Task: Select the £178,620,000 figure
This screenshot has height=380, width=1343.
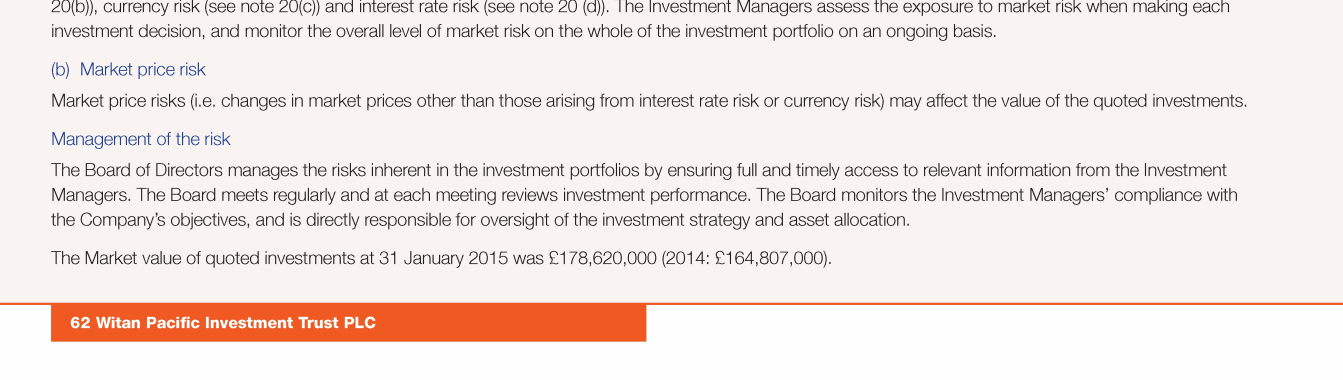Action: click(x=603, y=259)
